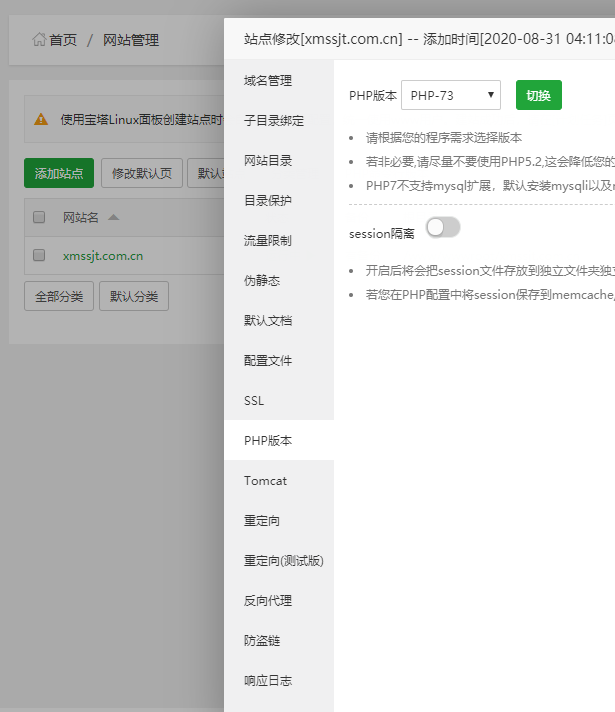Click the sort arrow beside 网站名
615x712 pixels.
(113, 217)
